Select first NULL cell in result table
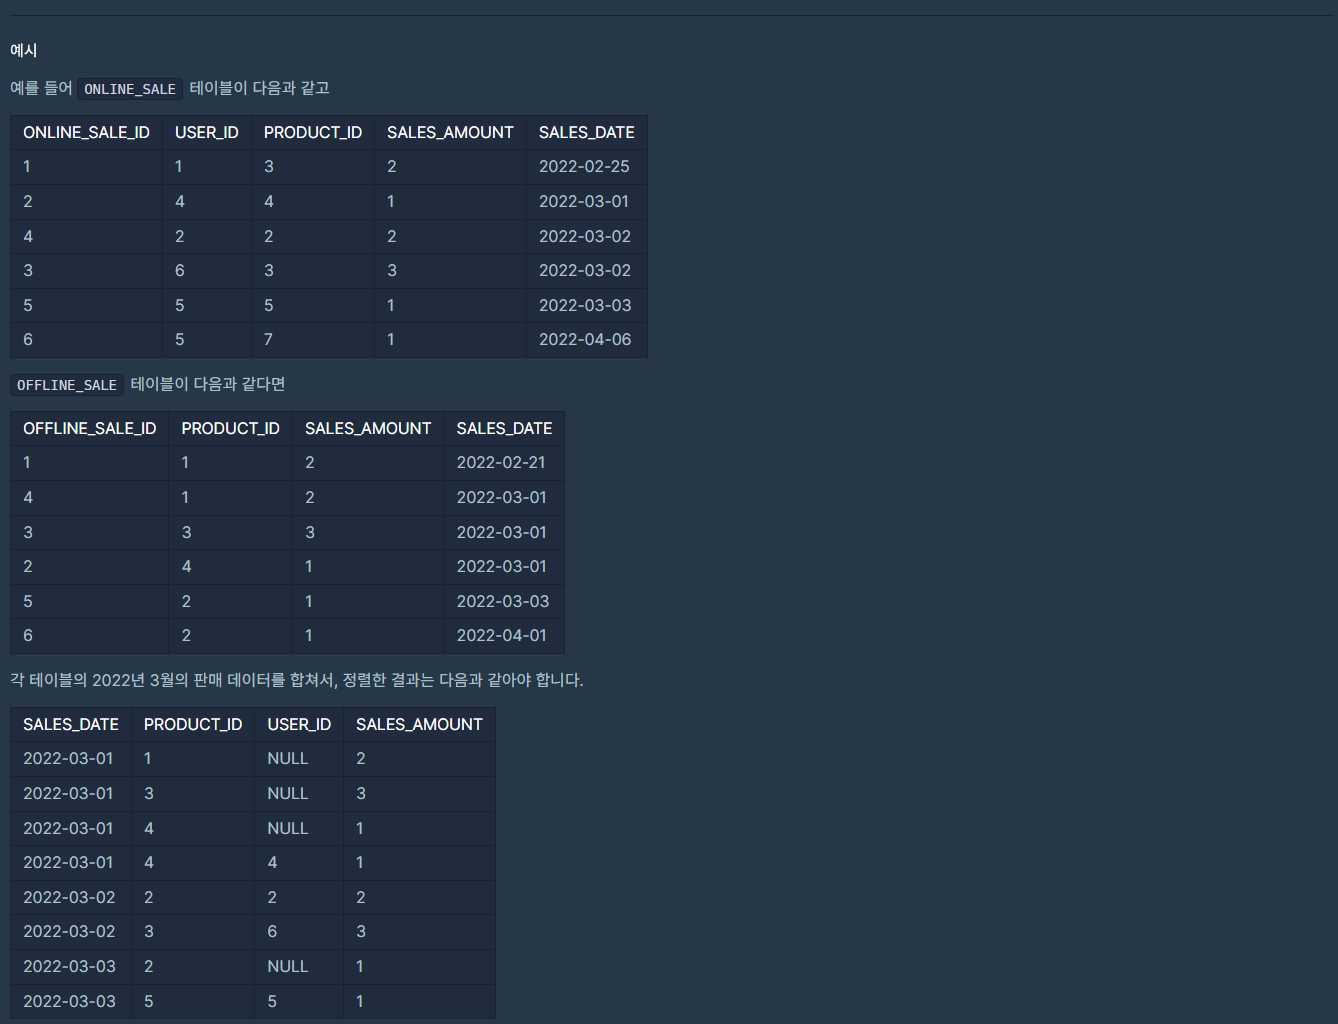Screen dimensions: 1338x1024 pos(287,758)
